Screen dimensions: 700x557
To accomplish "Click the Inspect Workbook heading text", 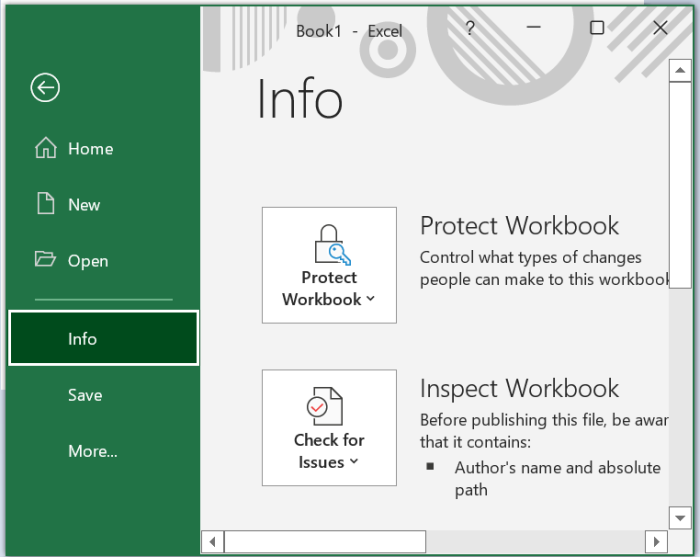I will [519, 388].
